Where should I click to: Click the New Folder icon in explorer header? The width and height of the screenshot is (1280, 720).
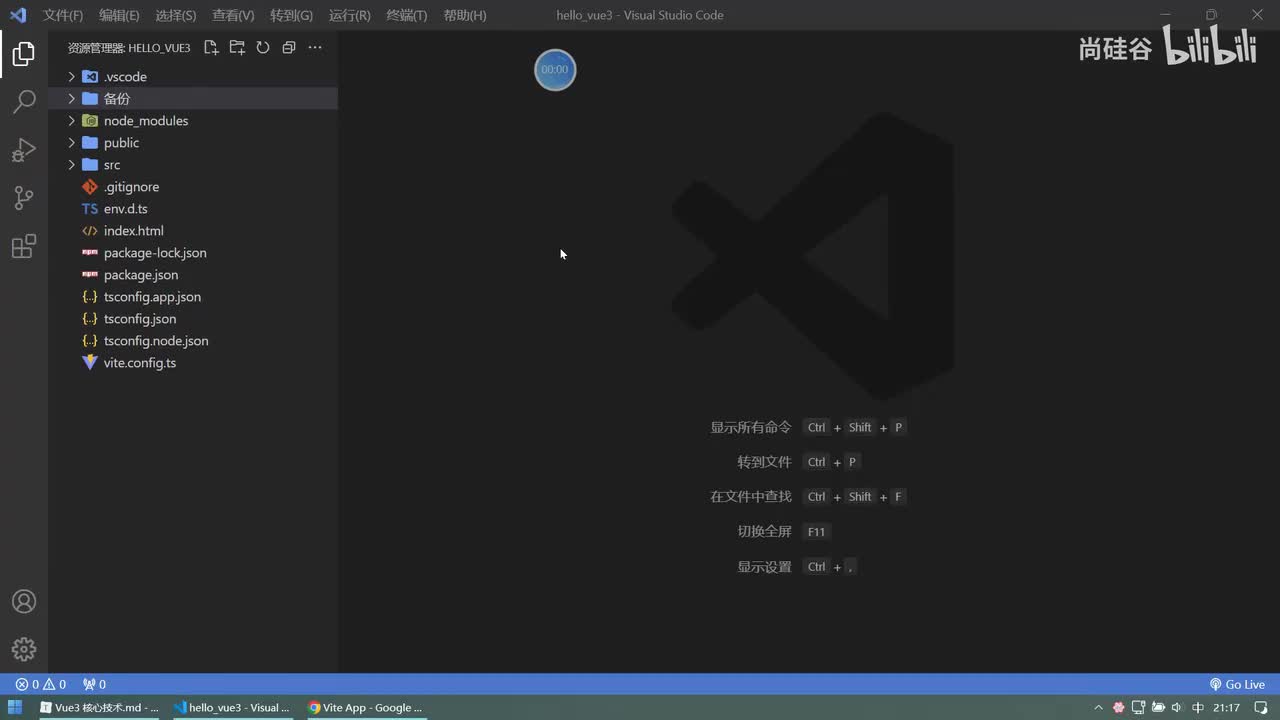coord(237,47)
